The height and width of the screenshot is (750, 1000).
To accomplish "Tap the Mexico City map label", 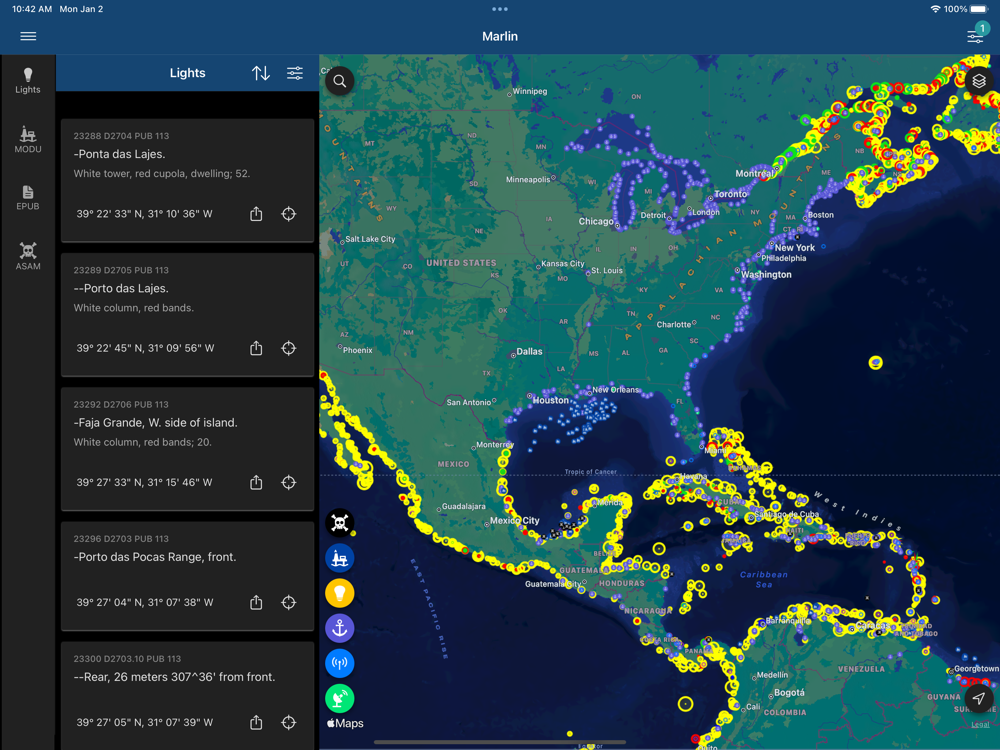I will [514, 520].
